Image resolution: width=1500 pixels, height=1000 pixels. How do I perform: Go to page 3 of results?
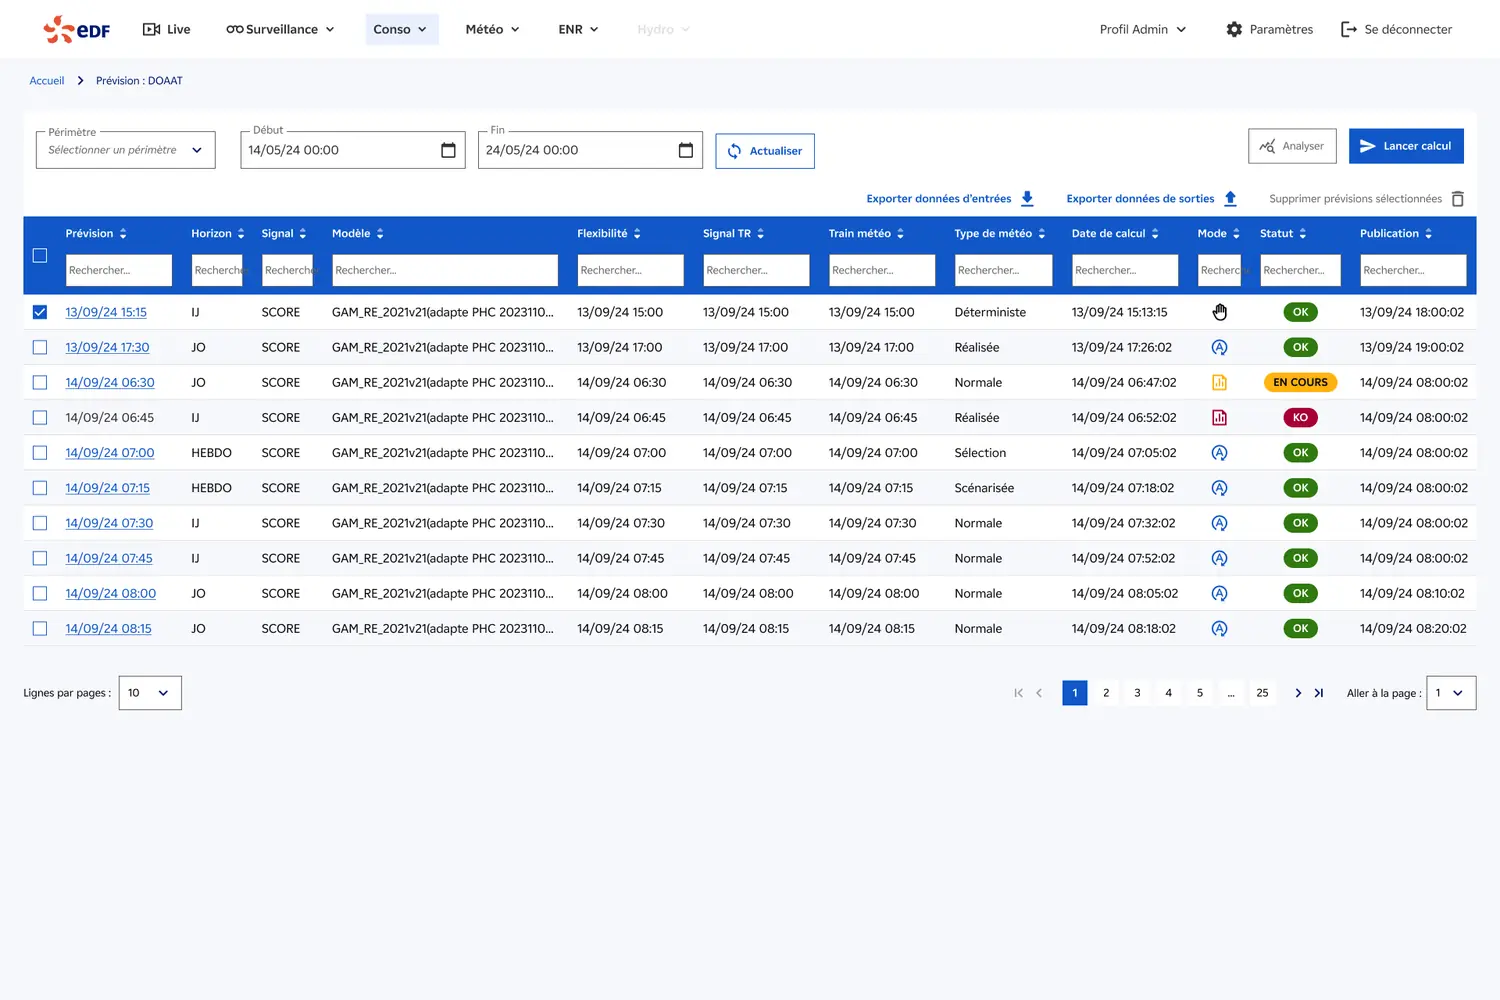(x=1137, y=693)
